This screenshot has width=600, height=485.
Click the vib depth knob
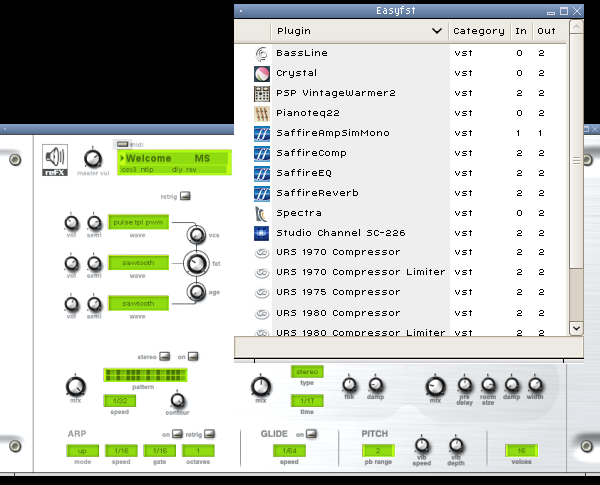(x=456, y=445)
